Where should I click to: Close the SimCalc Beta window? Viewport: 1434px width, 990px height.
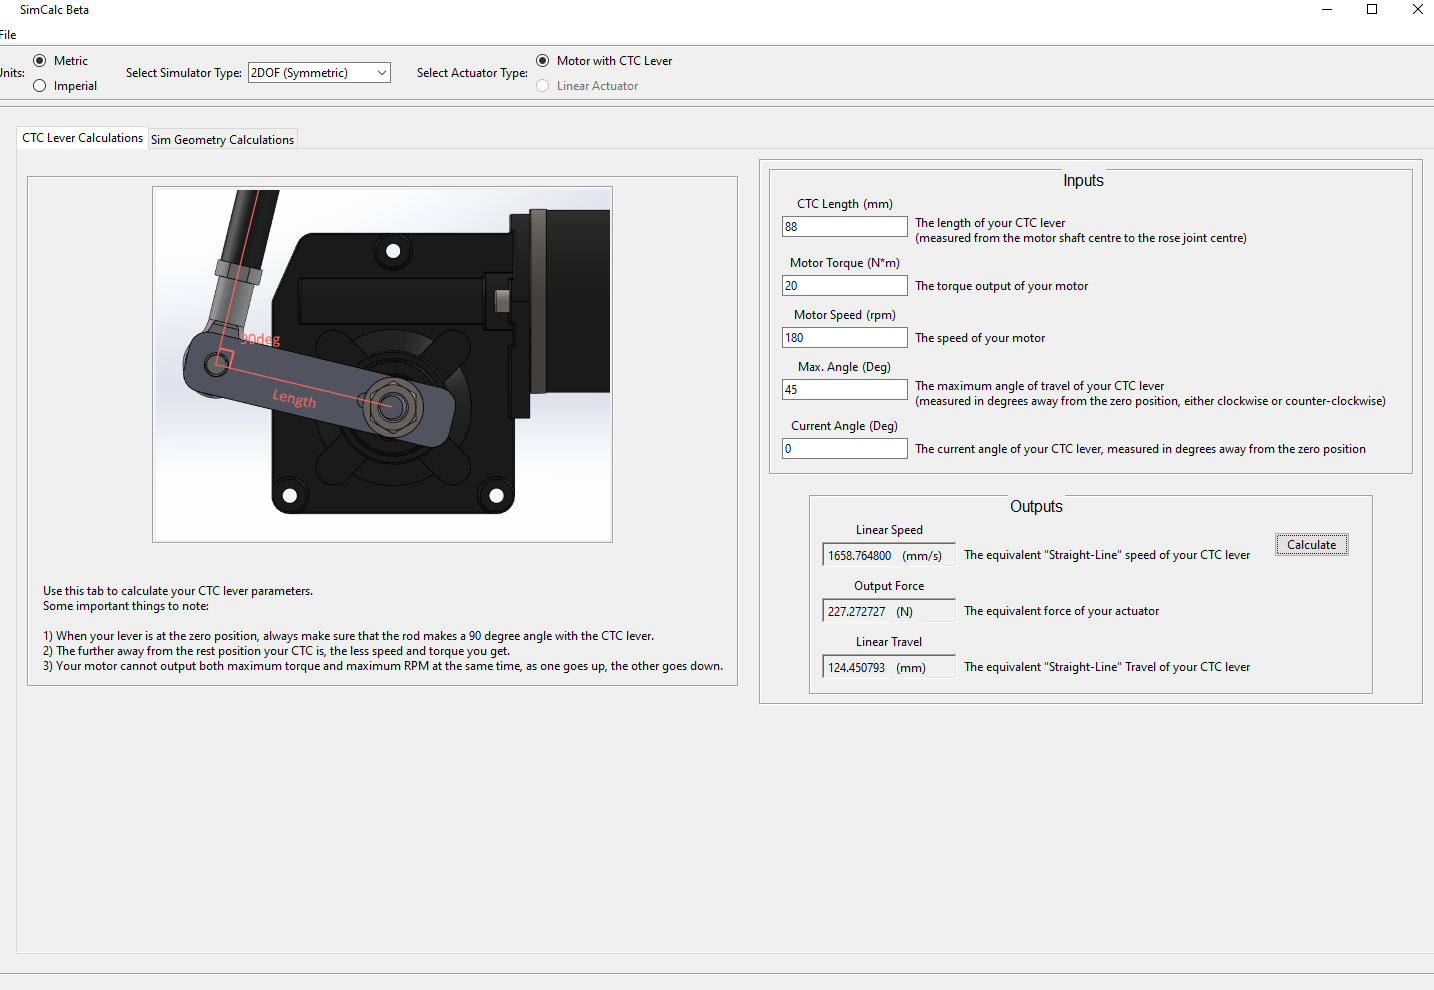pos(1417,10)
